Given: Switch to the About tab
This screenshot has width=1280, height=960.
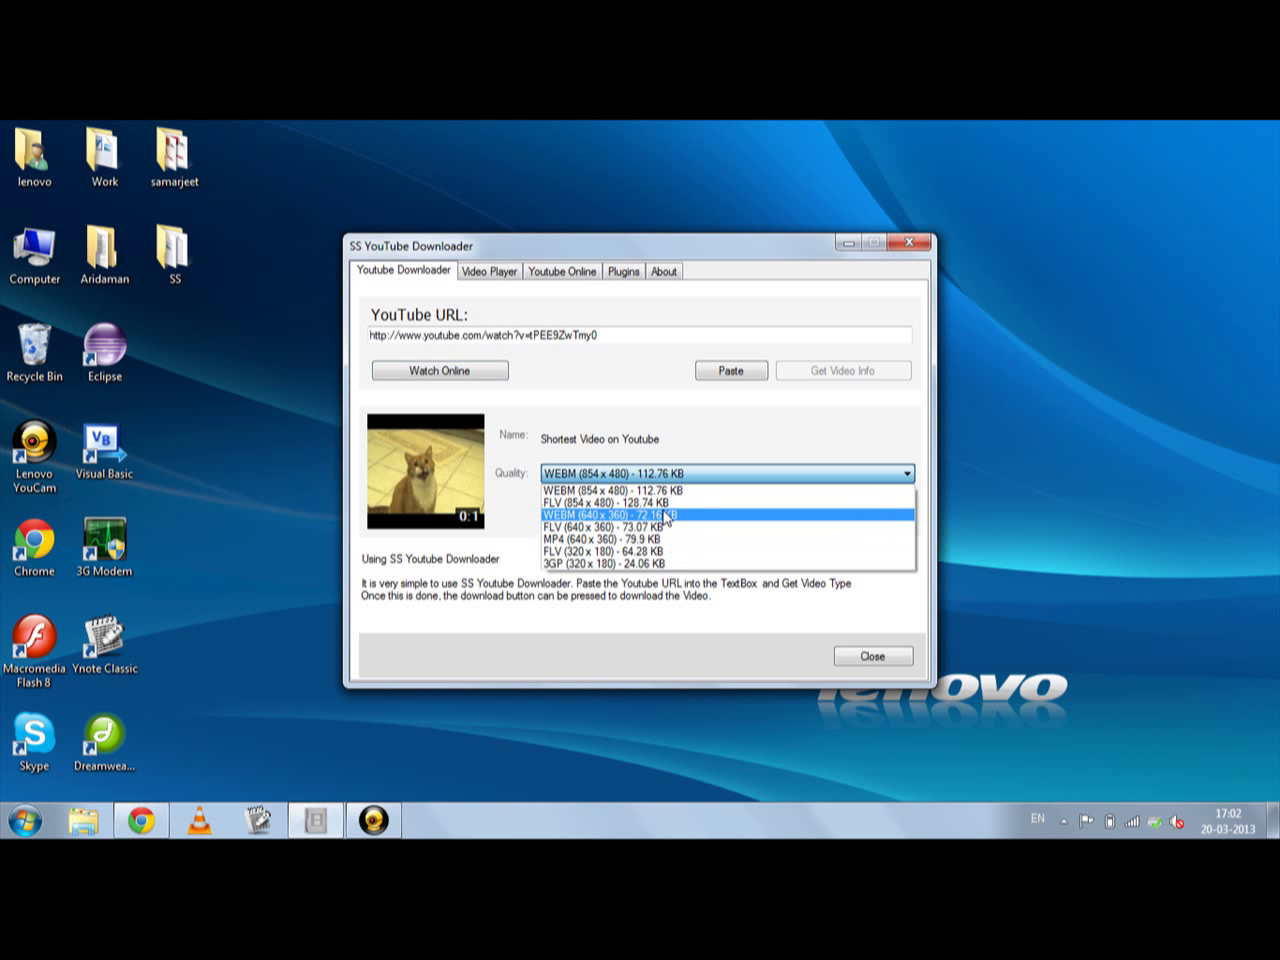Looking at the screenshot, I should pos(664,271).
